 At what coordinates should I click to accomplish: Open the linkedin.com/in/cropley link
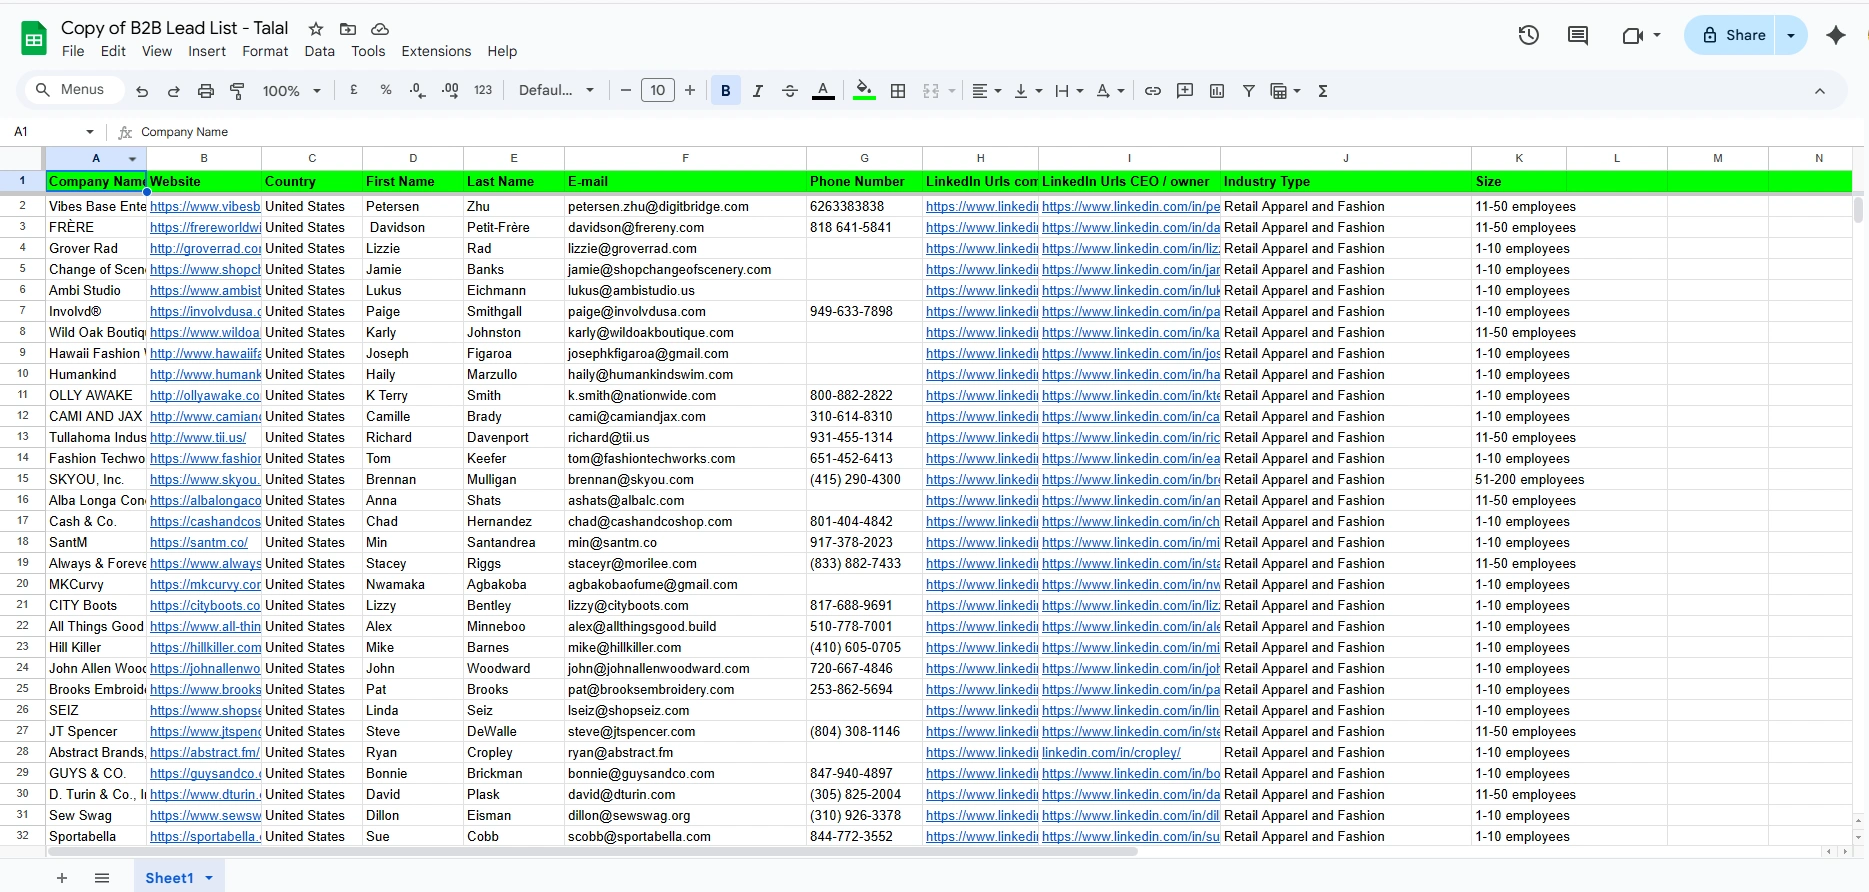(x=1111, y=752)
